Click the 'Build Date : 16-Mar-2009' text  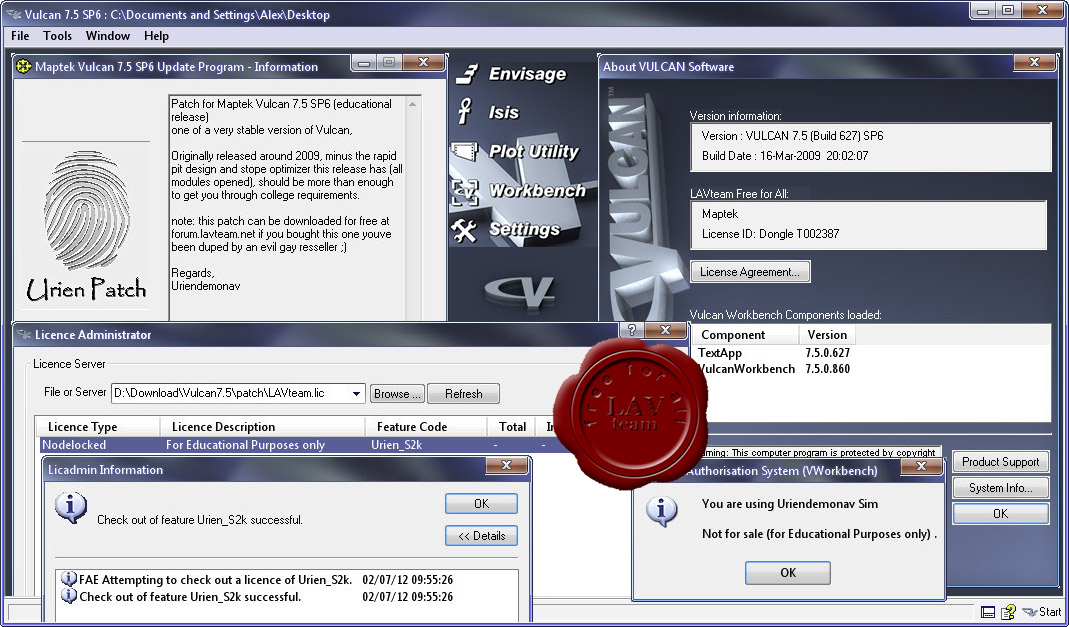coord(785,155)
